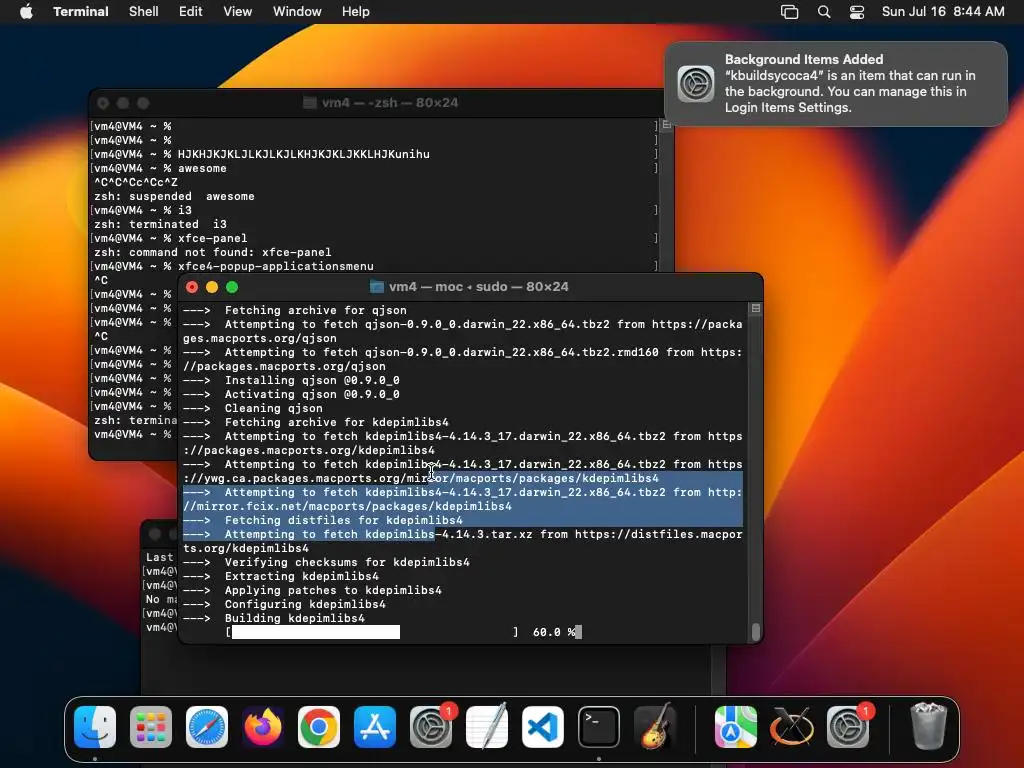Click the '^C^C^Cc^Cc^Z' line in zsh window
Image resolution: width=1024 pixels, height=768 pixels.
[x=136, y=182]
